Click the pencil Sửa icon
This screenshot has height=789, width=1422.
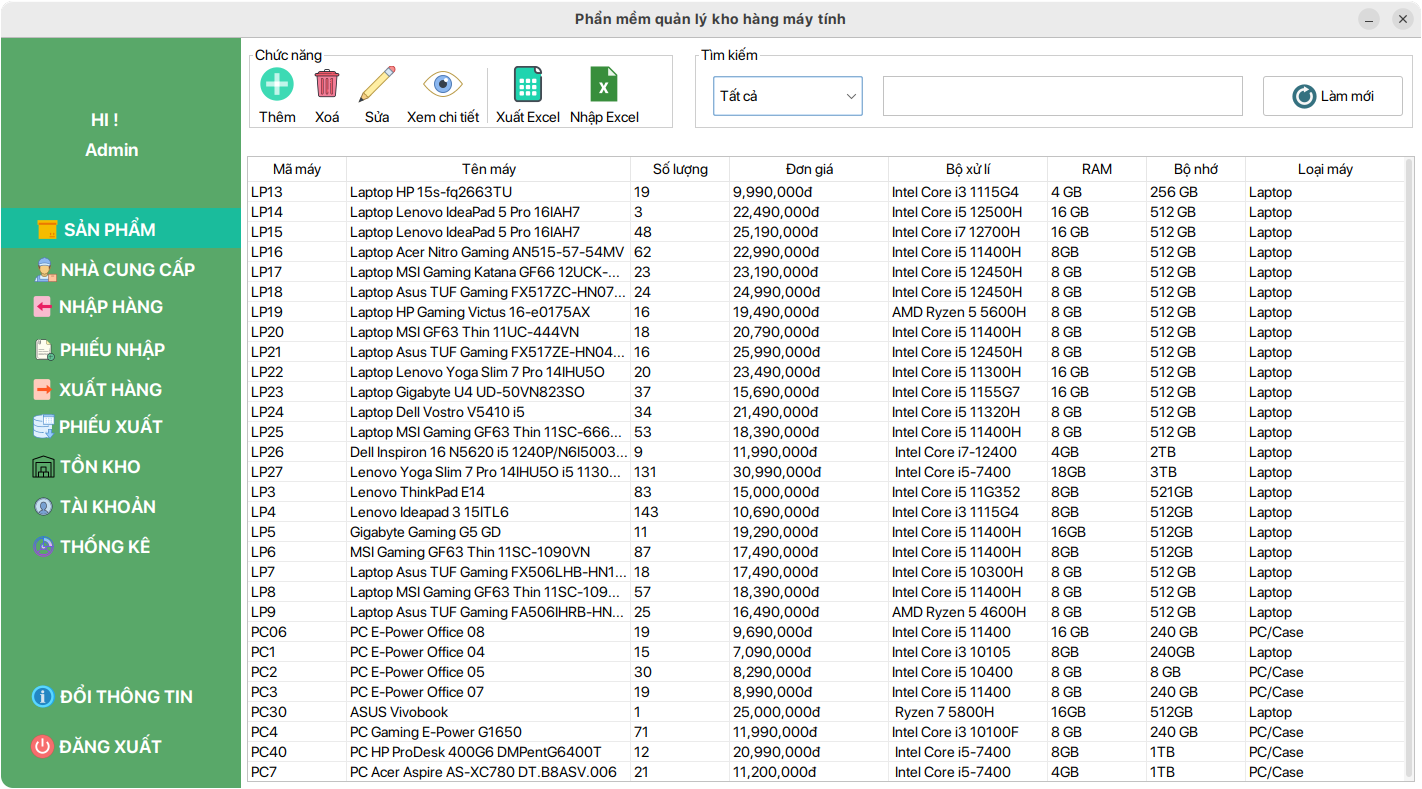click(x=377, y=84)
